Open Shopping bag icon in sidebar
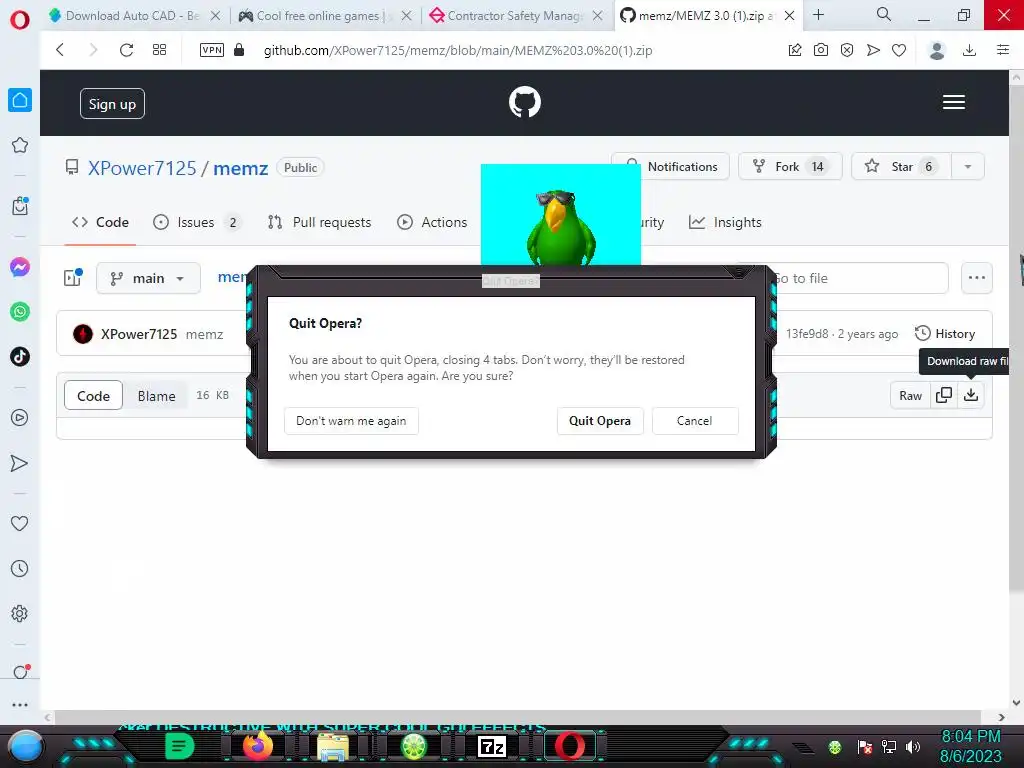 pyautogui.click(x=20, y=206)
